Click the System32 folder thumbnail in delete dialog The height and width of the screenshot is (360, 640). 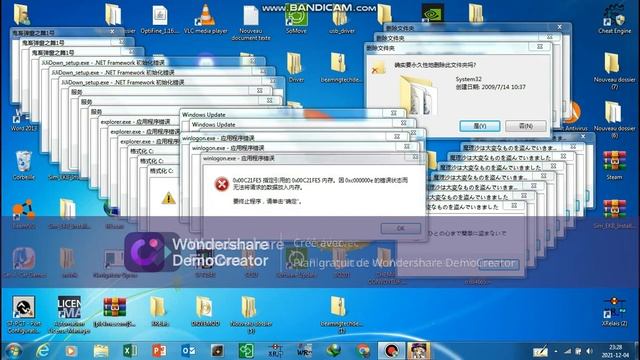[x=418, y=95]
